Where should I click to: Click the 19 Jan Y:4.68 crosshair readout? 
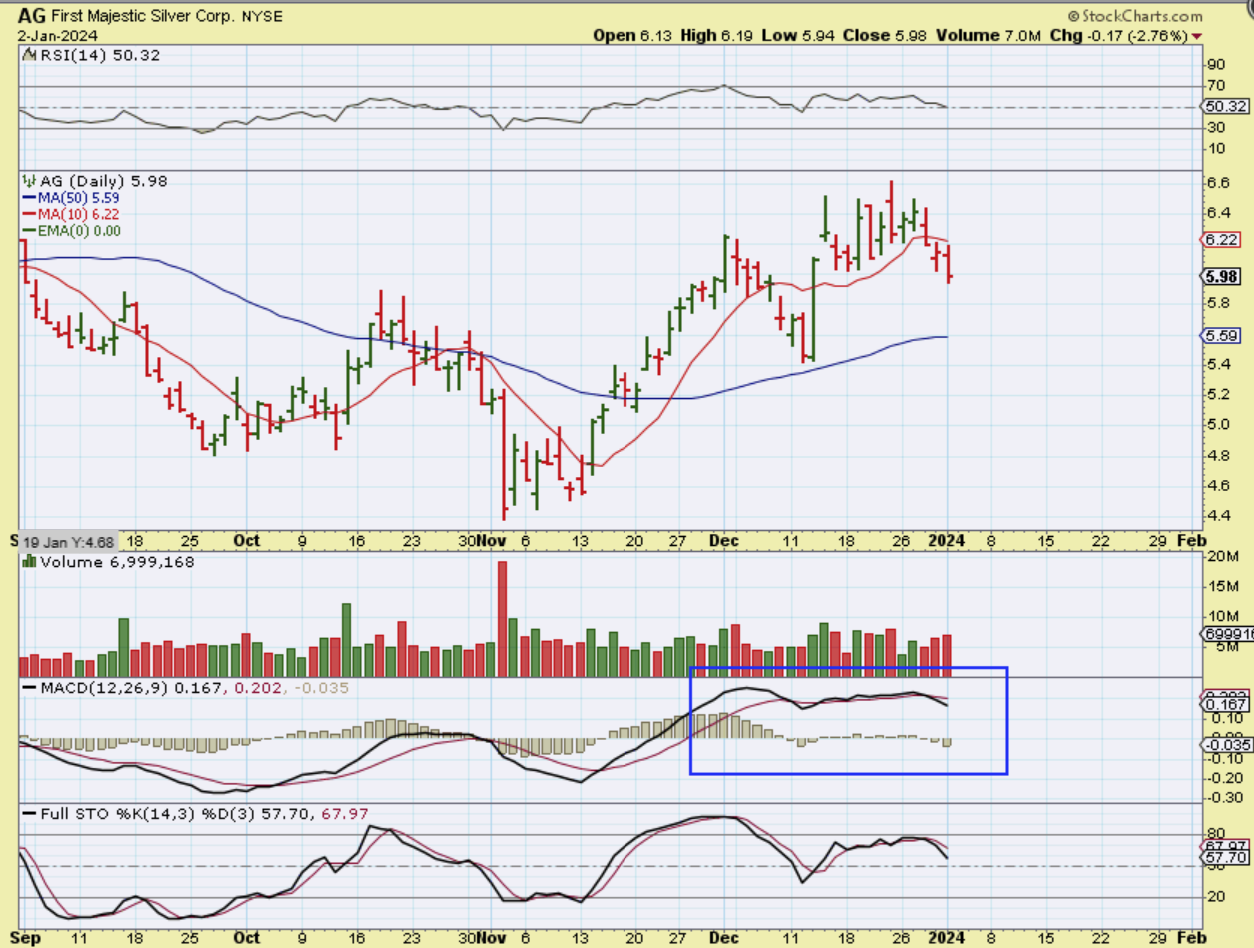coord(67,541)
